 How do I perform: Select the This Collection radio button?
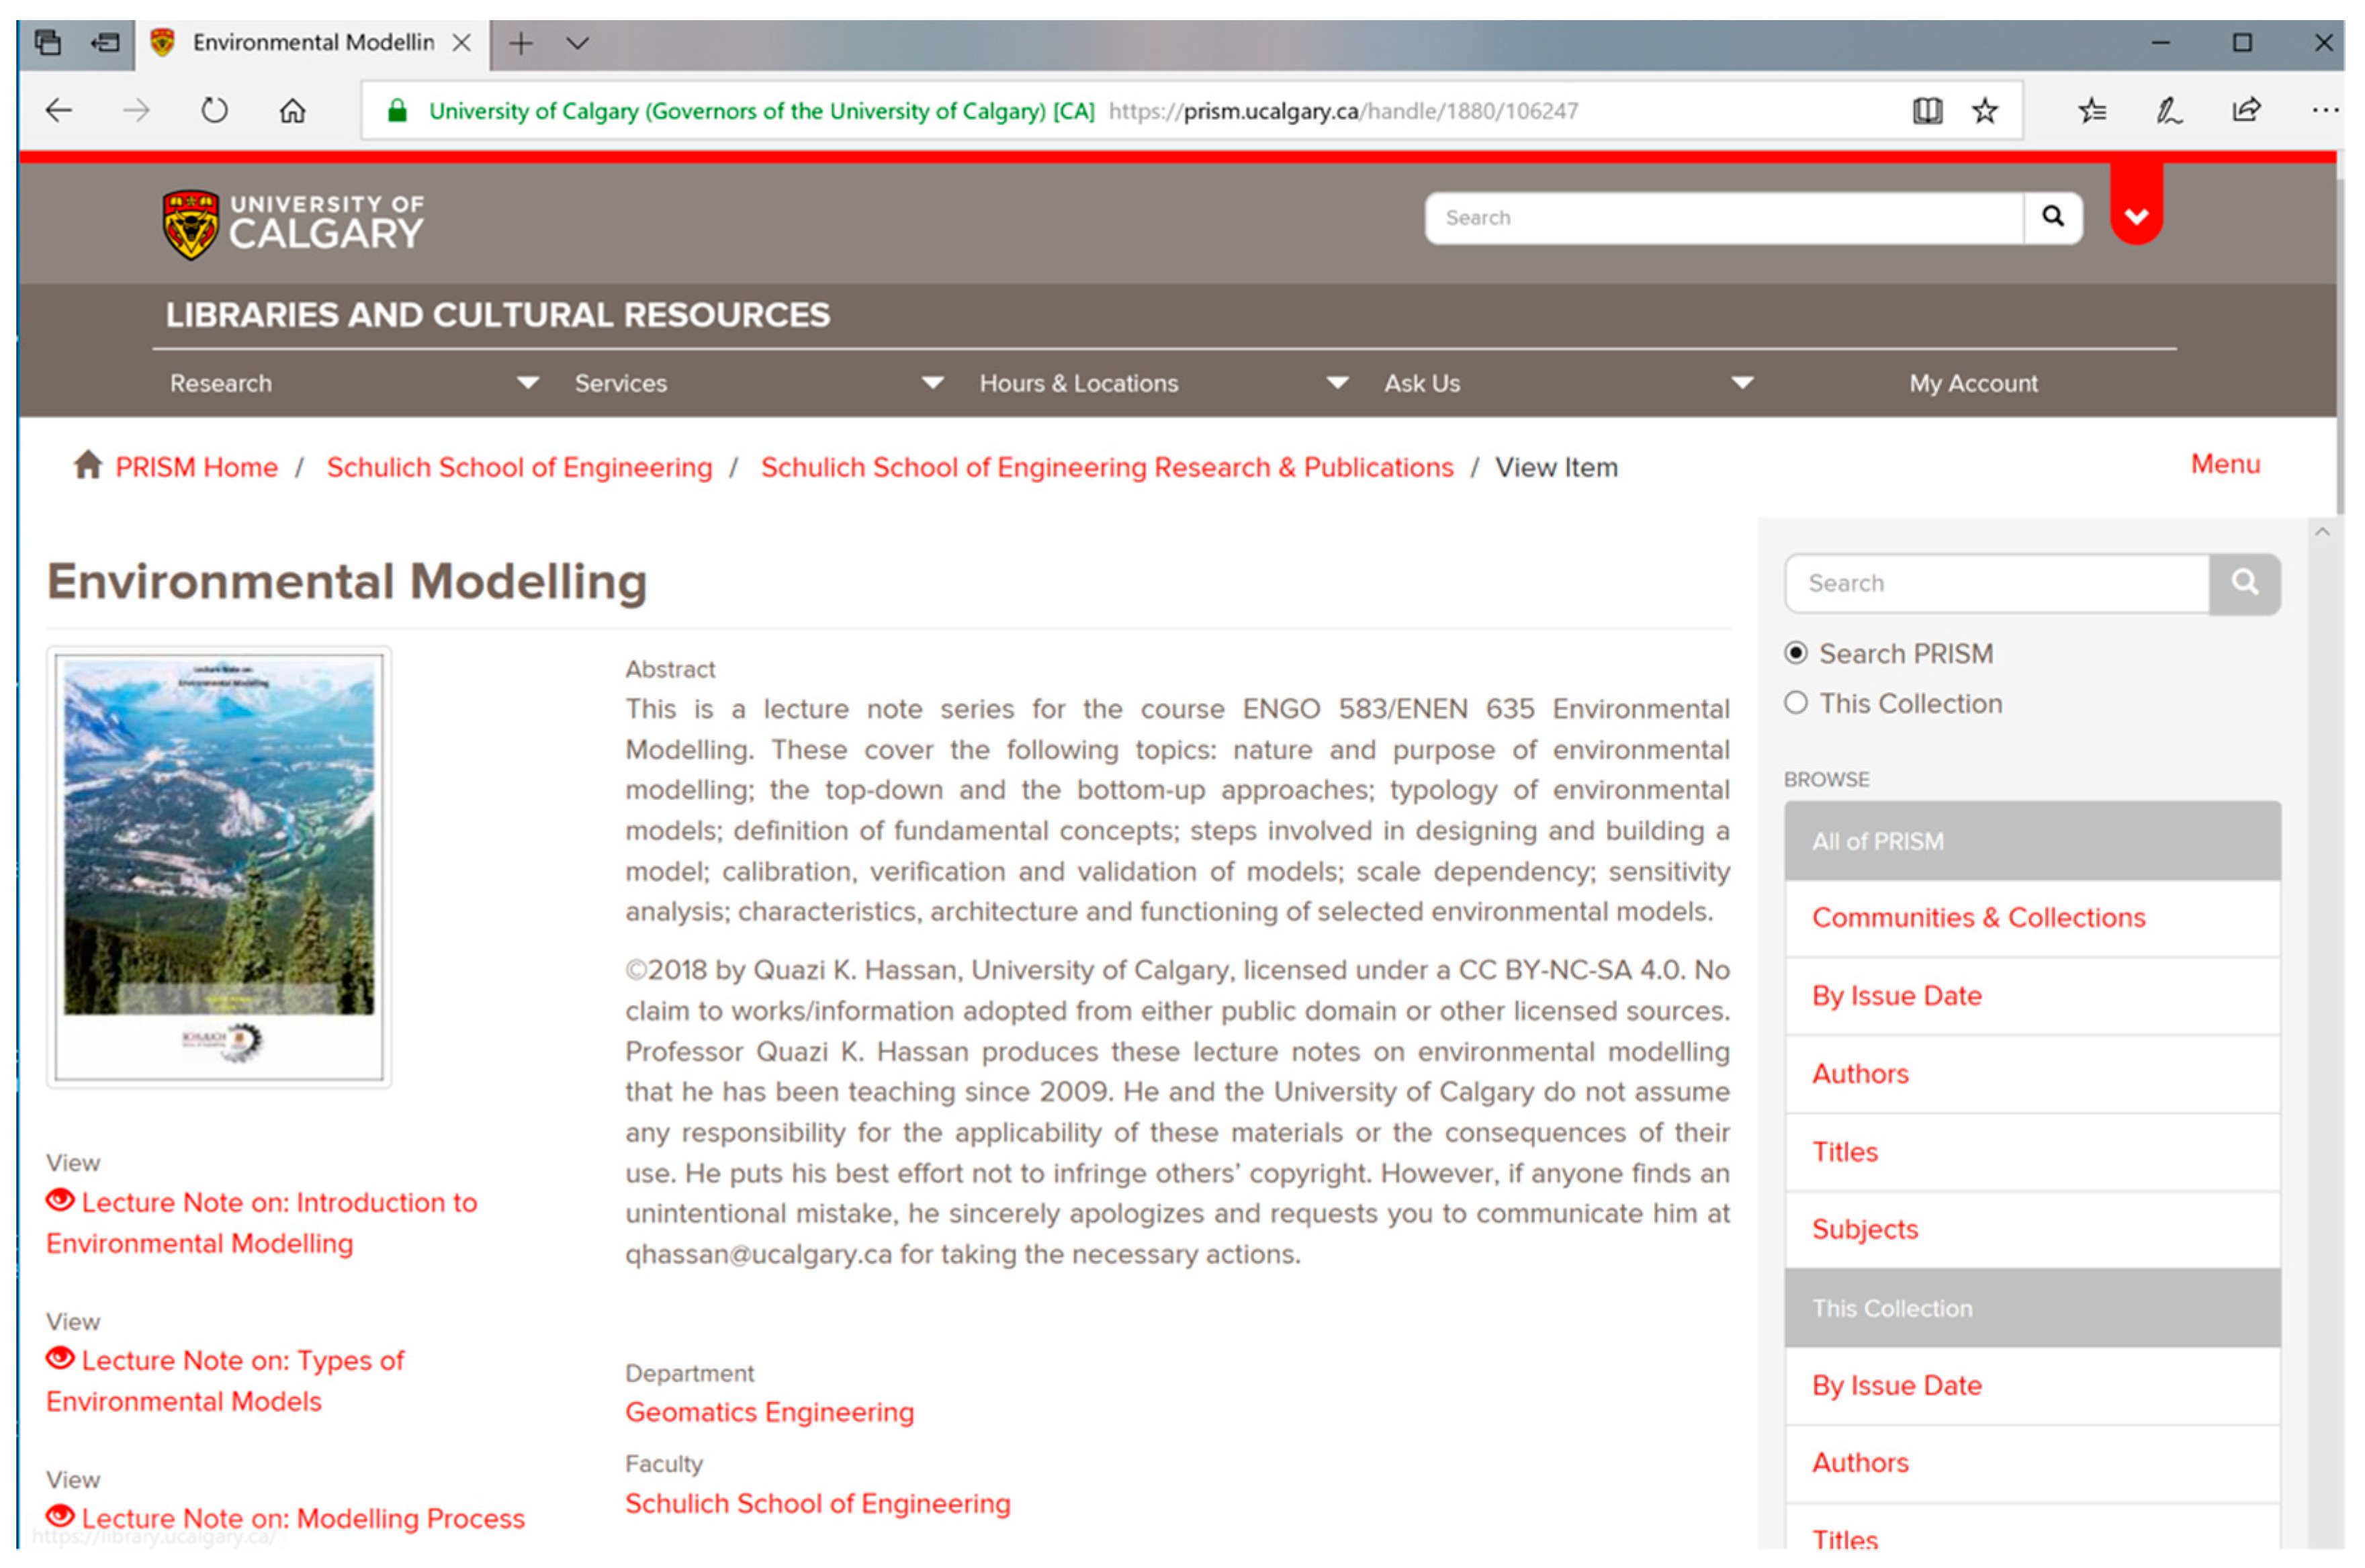(x=1796, y=703)
